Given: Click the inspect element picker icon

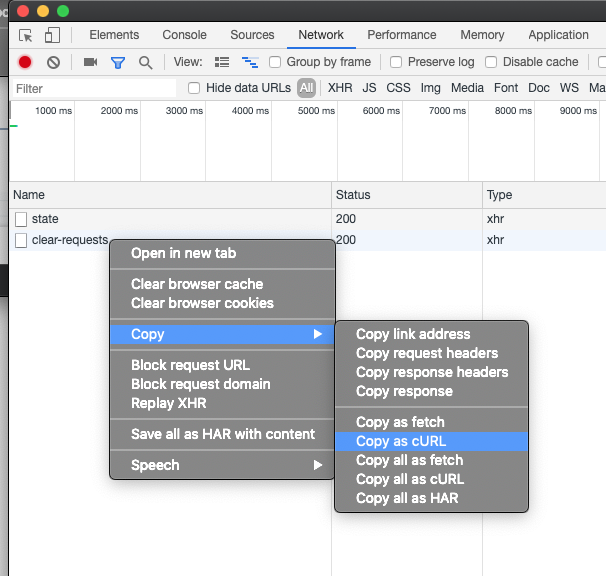Looking at the screenshot, I should [x=26, y=35].
